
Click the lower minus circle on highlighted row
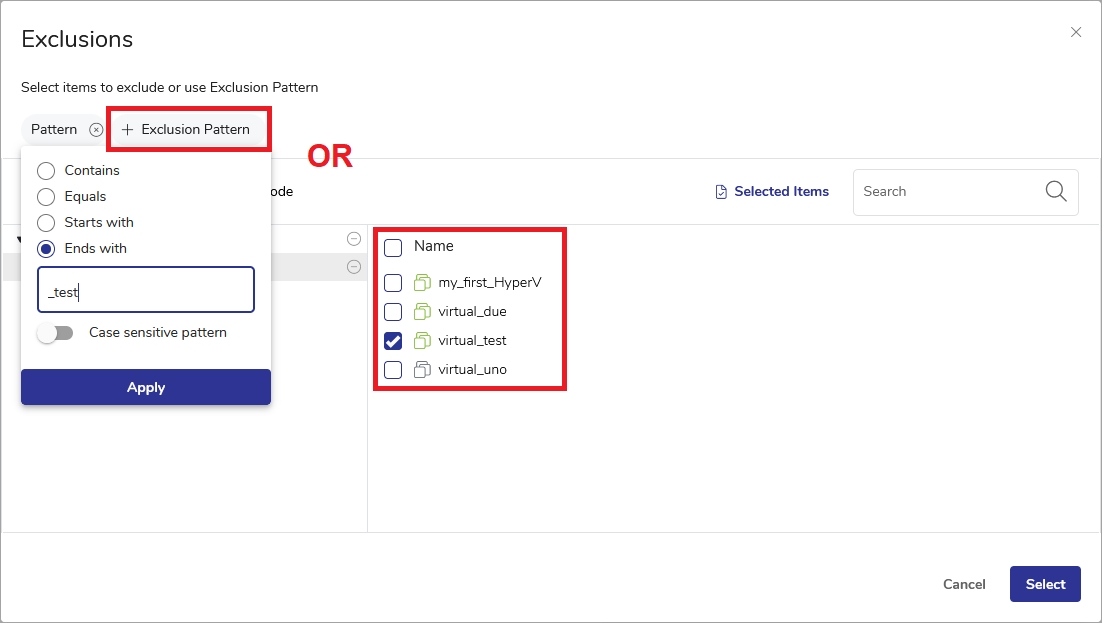353,267
